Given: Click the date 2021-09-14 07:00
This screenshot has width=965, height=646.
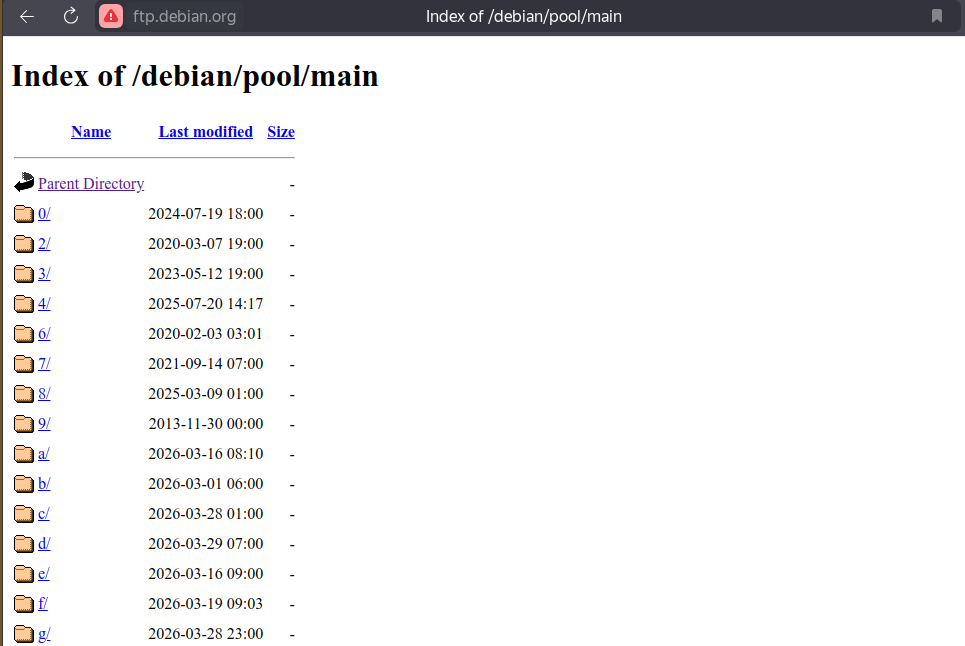Looking at the screenshot, I should point(206,364).
